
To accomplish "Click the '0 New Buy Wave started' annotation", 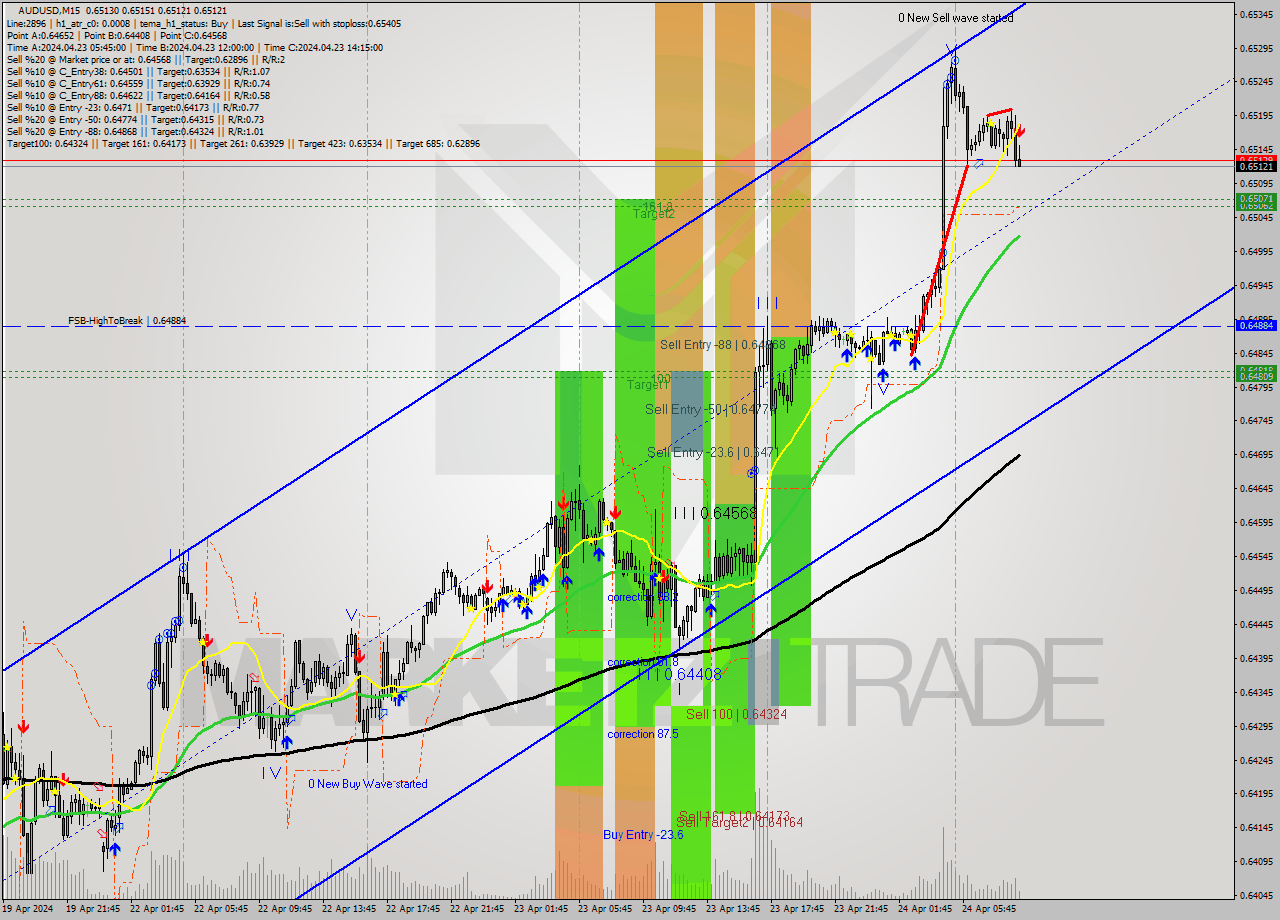I will [367, 784].
